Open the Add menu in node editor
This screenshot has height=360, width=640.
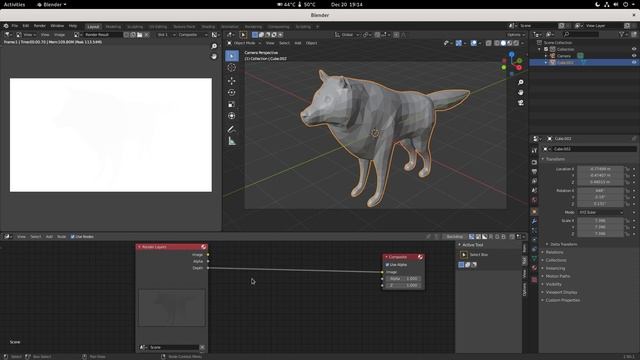(49, 237)
